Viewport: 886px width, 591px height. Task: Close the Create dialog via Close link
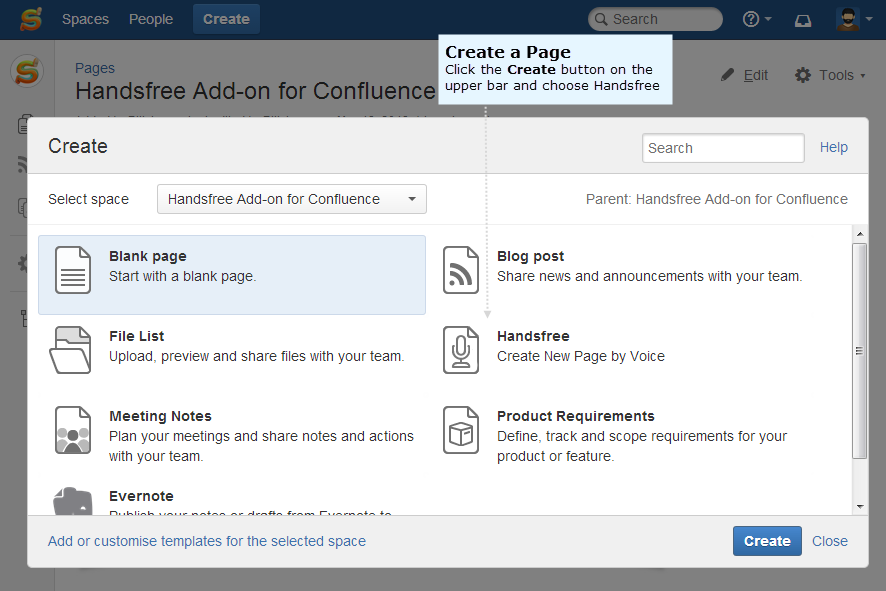pos(829,541)
